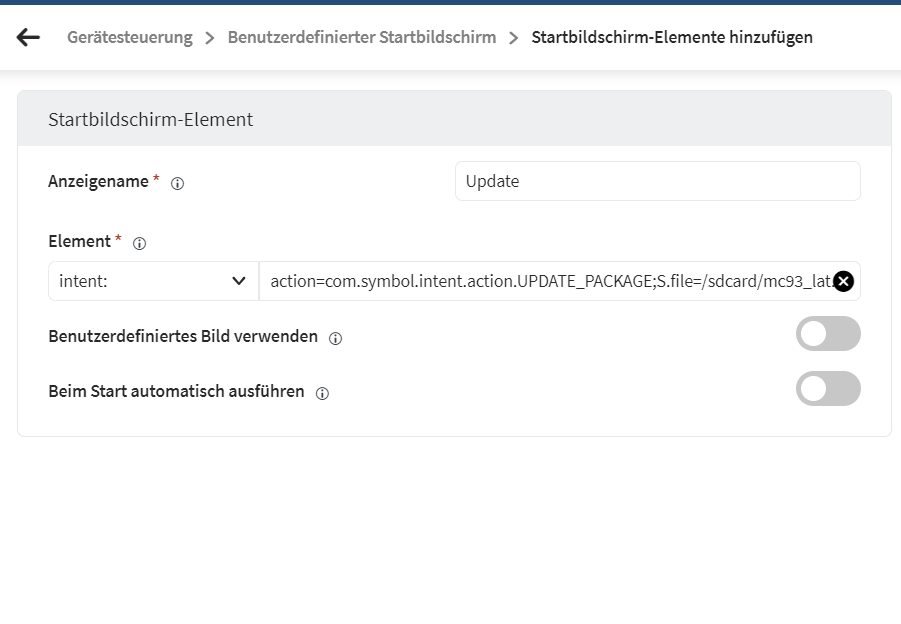This screenshot has width=901, height=624.
Task: Click the info icon beside Element label
Action: coord(140,243)
